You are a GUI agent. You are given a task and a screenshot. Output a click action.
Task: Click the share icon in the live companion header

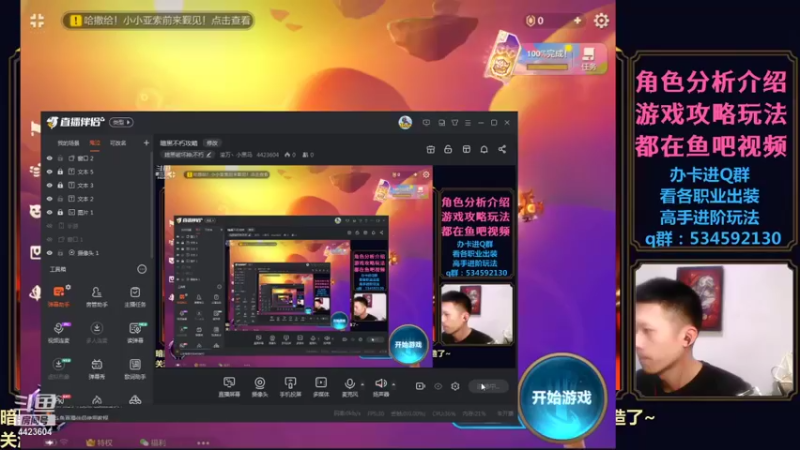click(502, 149)
